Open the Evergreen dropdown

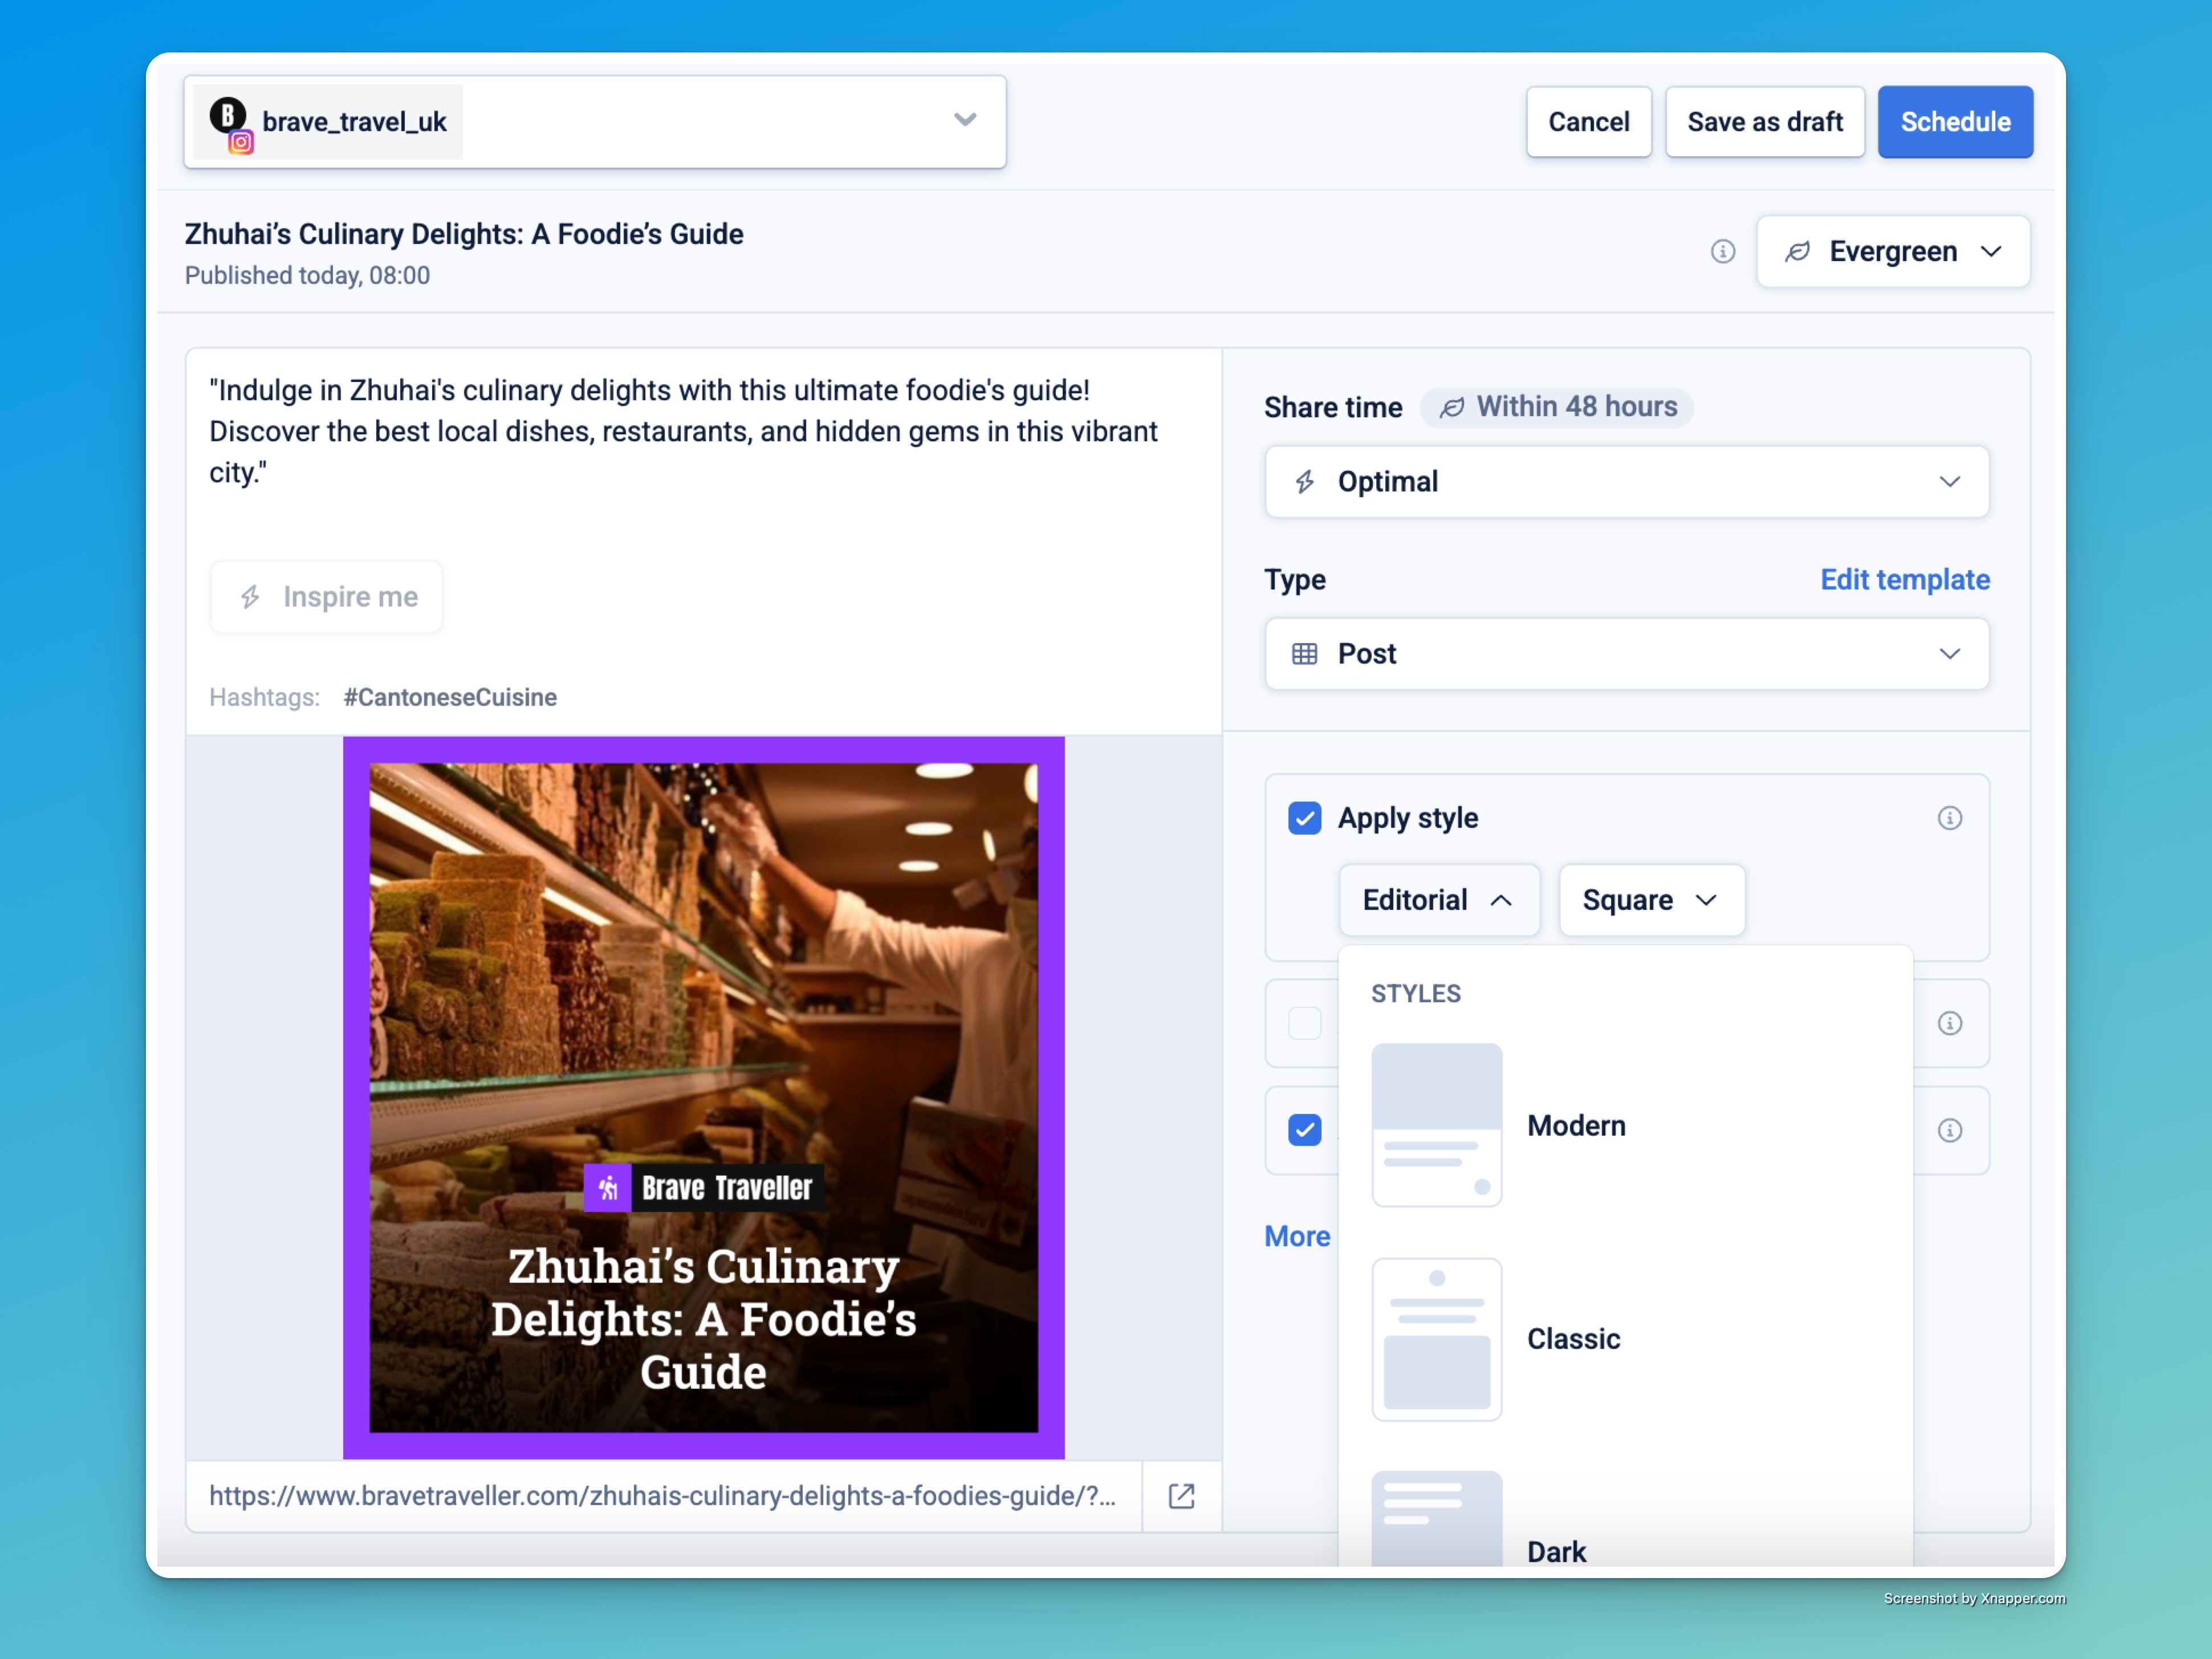(x=1892, y=251)
